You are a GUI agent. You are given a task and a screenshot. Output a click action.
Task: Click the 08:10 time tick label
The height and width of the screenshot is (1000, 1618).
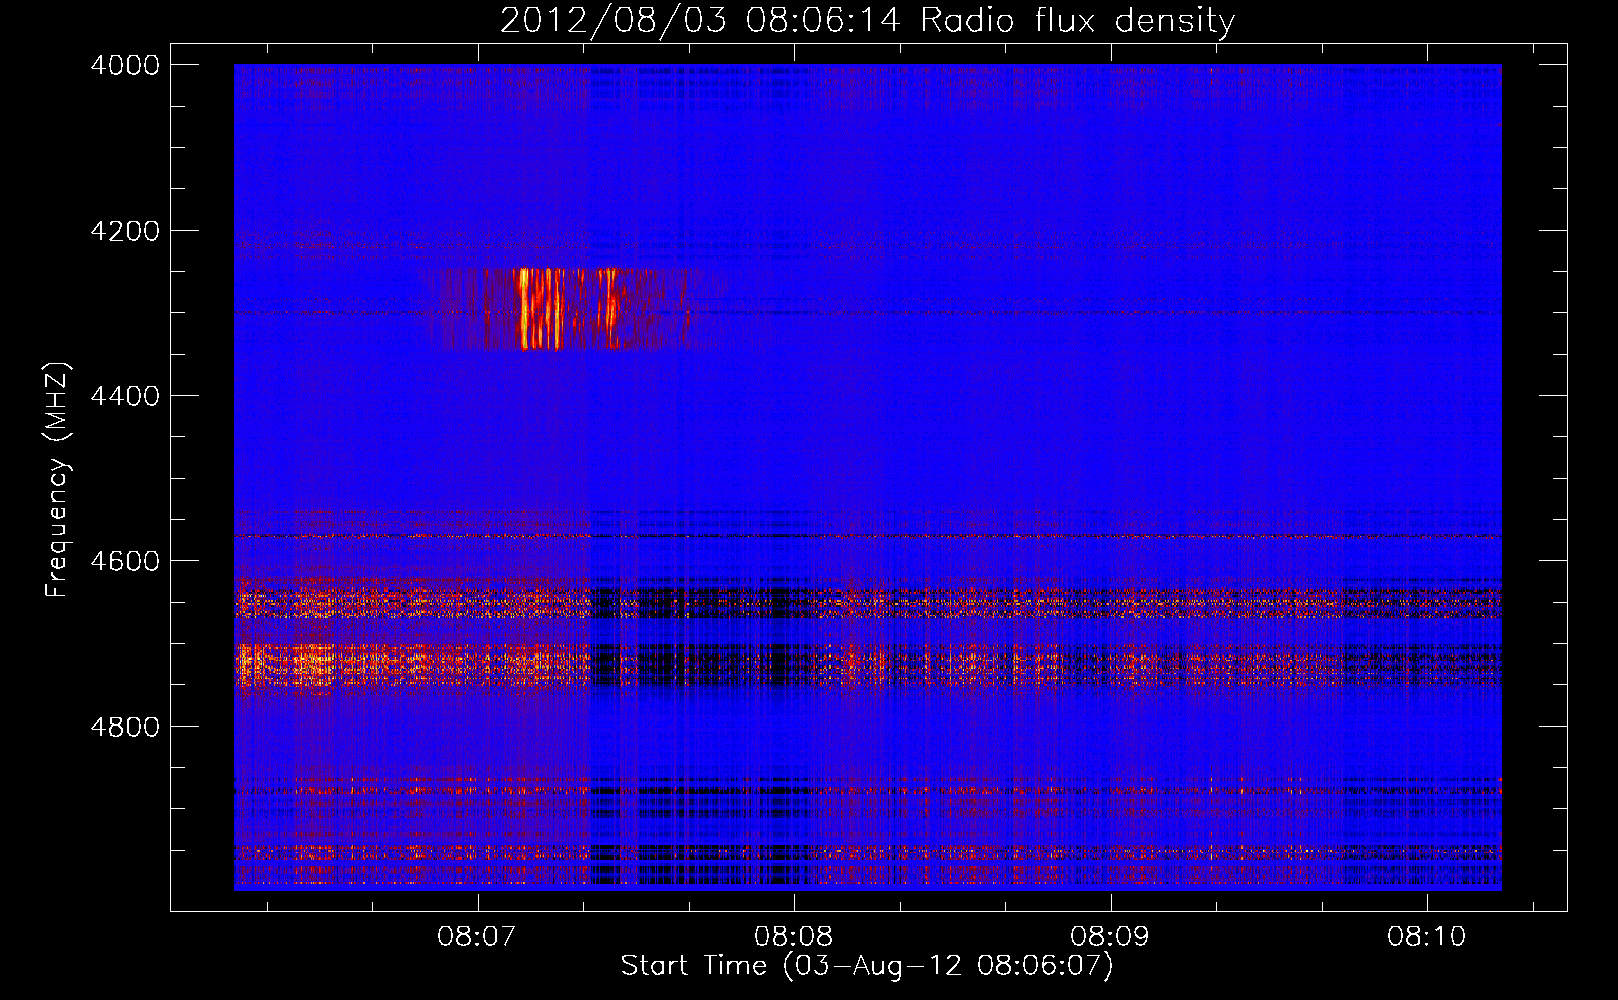tap(1426, 936)
